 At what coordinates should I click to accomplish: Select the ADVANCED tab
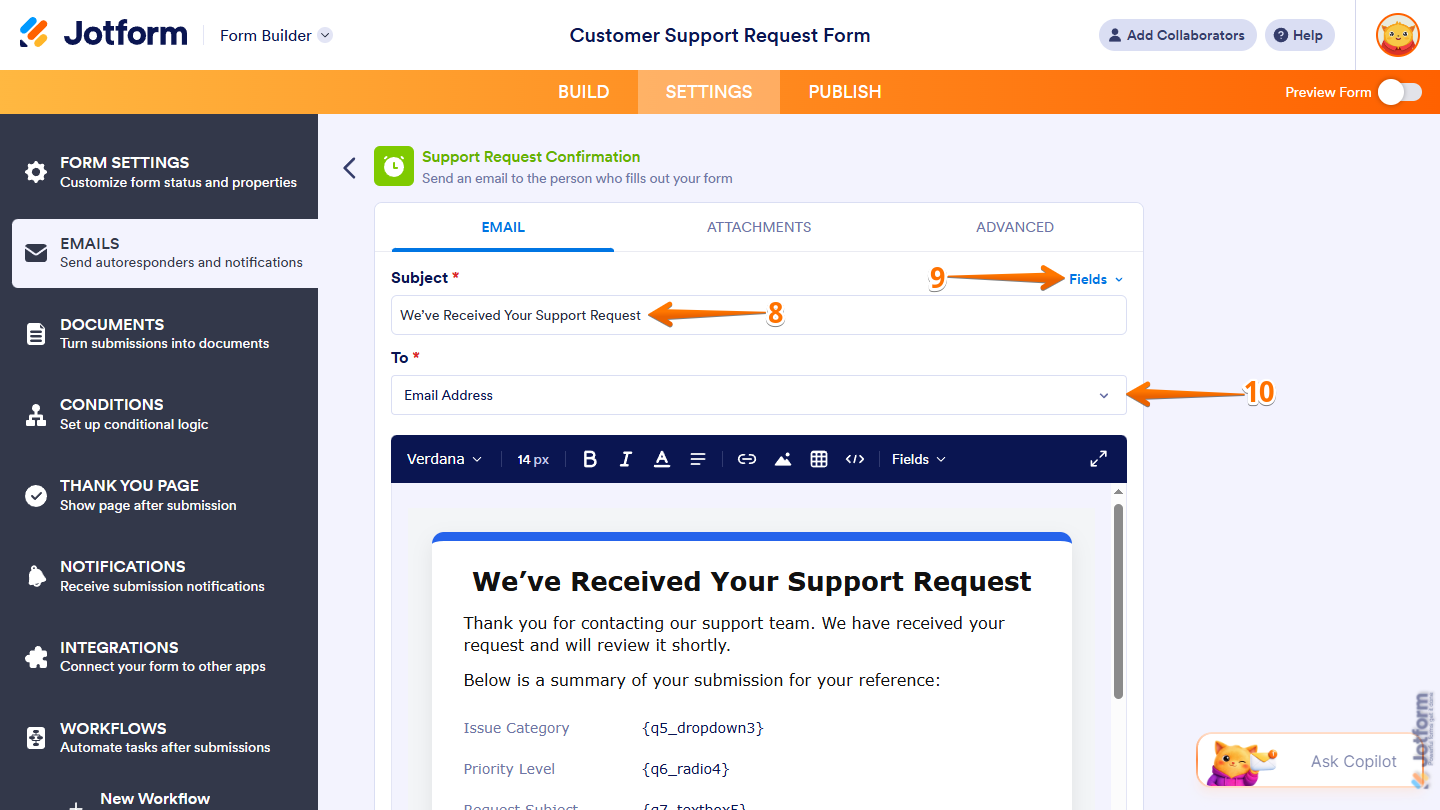point(1015,227)
